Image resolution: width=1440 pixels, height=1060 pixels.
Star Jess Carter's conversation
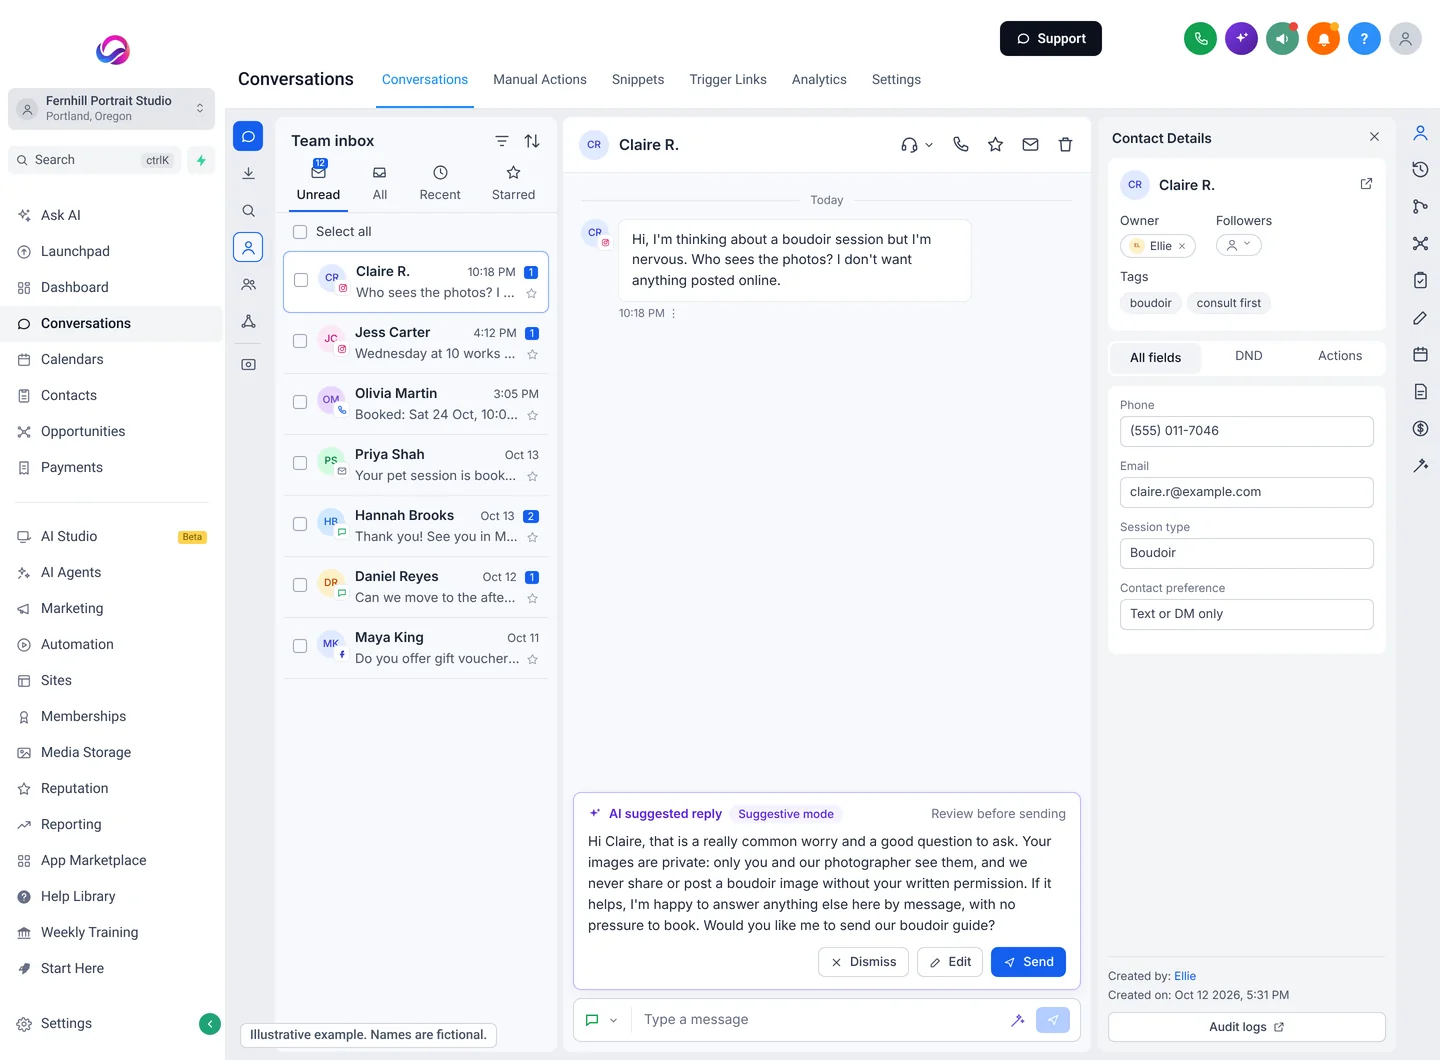point(532,354)
